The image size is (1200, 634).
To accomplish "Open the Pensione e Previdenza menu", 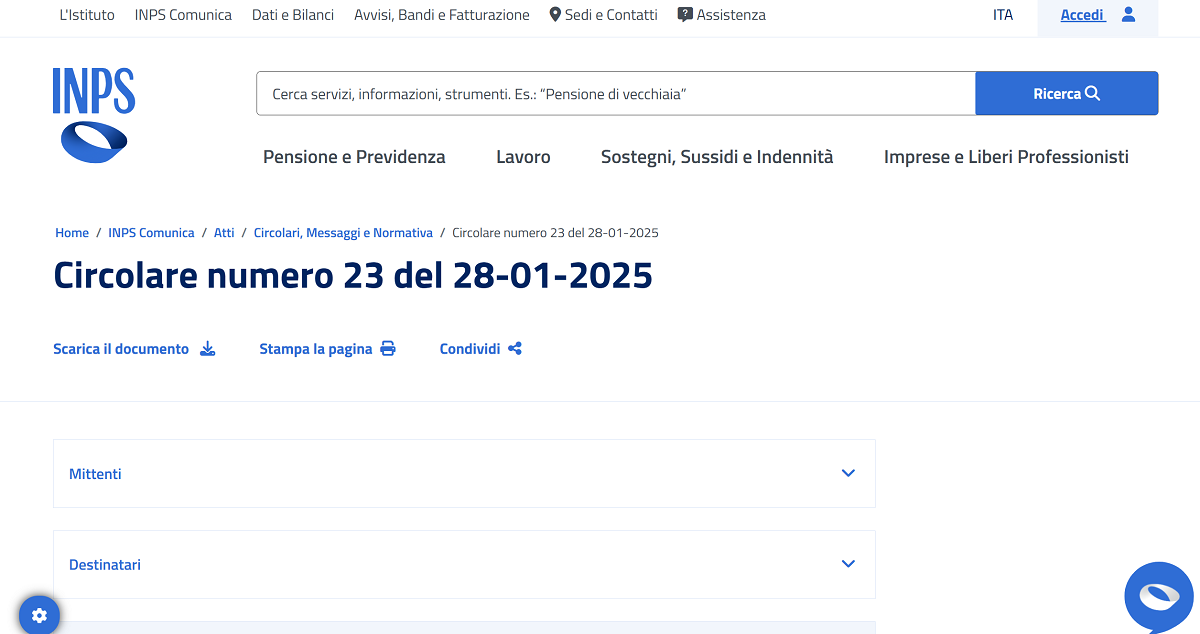I will coord(354,157).
